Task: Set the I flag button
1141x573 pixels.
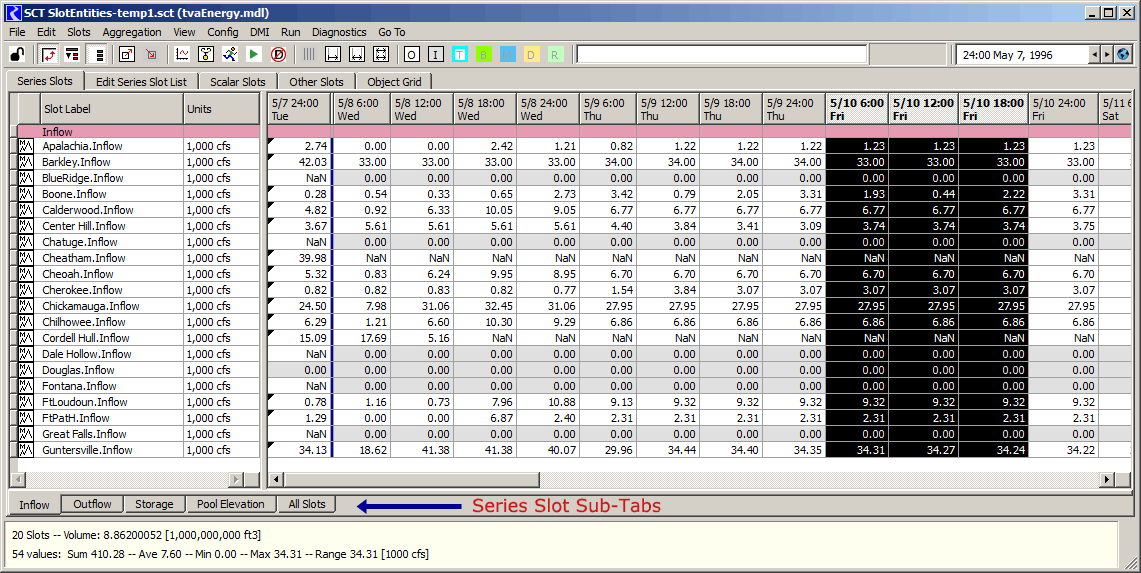Action: [436, 55]
